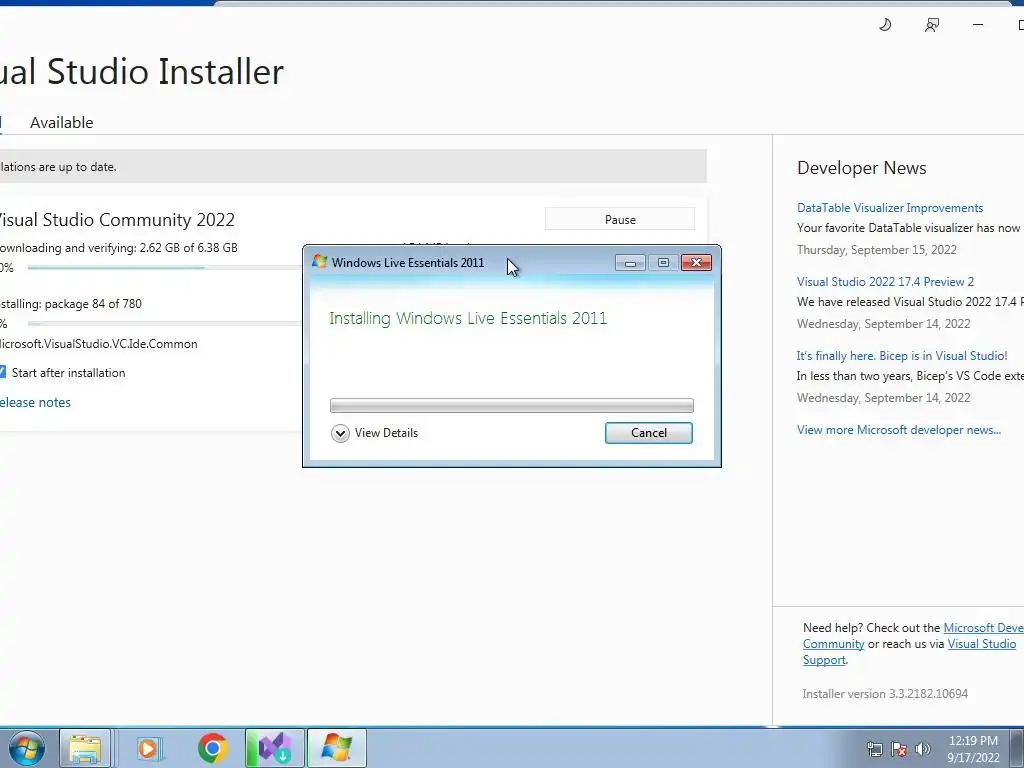The image size is (1024, 768).
Task: Open the Release notes link
Action: pyautogui.click(x=35, y=402)
